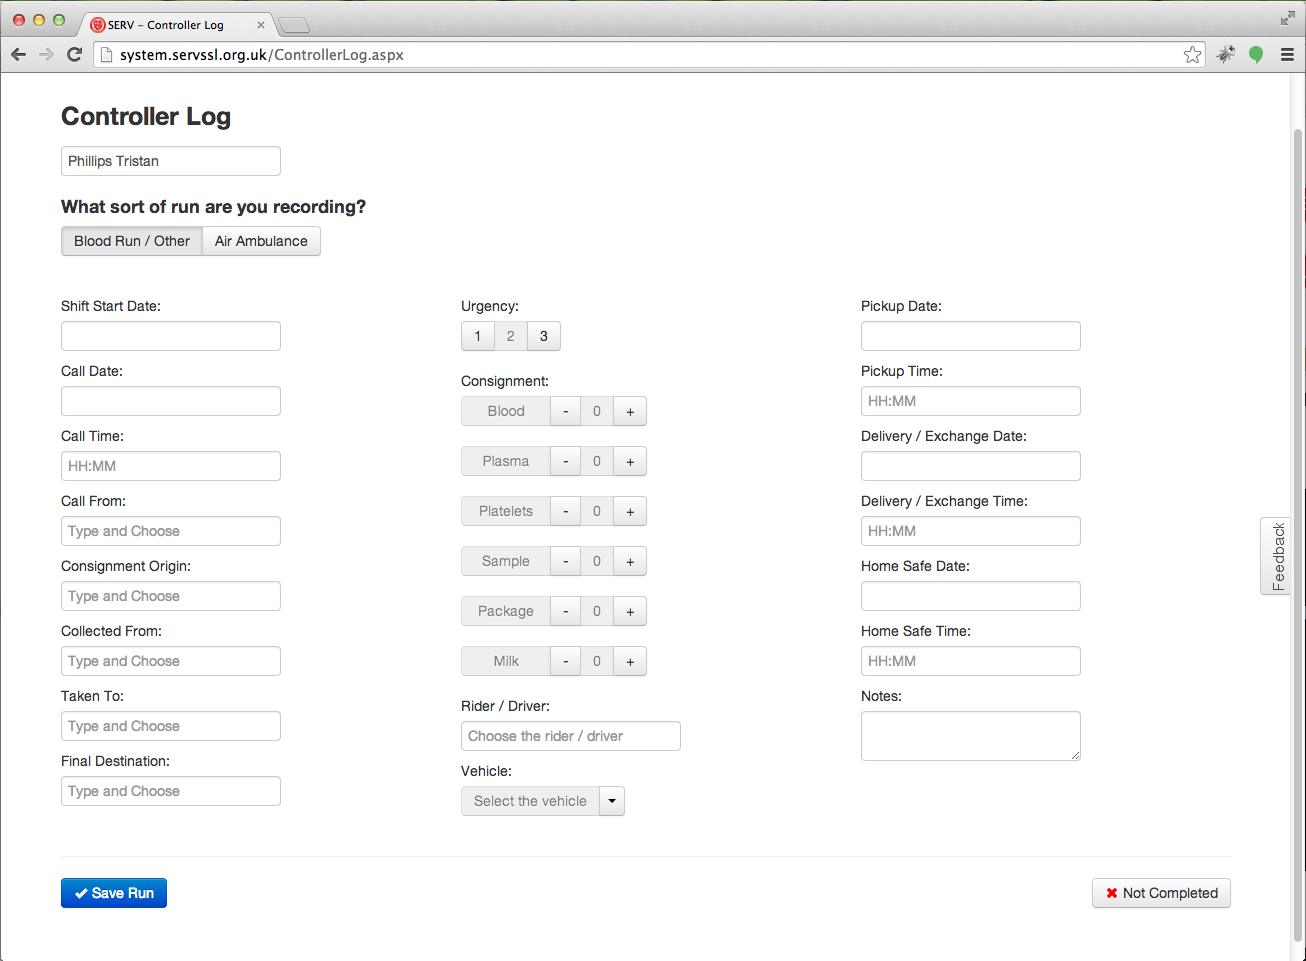
Task: Click the Rider / Driver chooser field
Action: 570,736
